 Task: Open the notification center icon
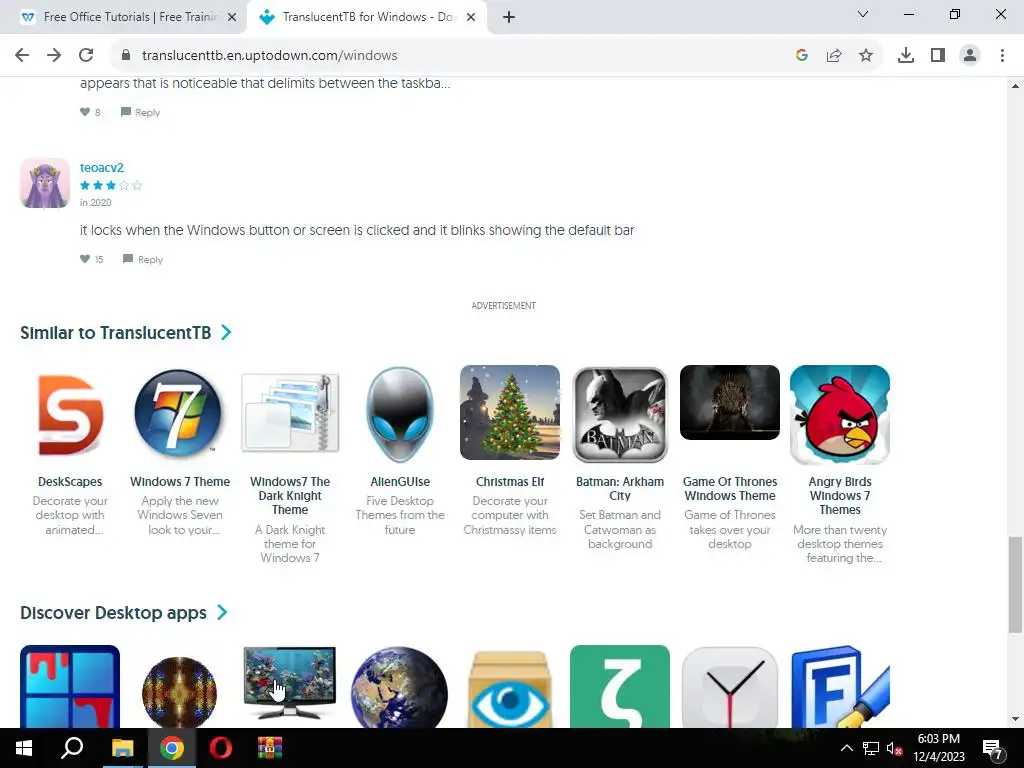[x=993, y=749]
